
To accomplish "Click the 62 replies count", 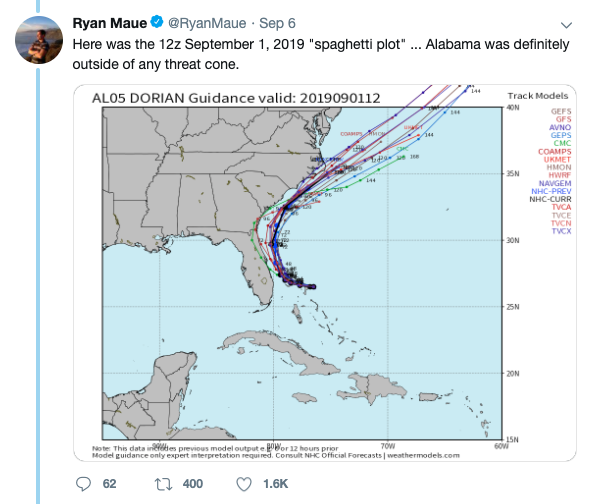I will [x=109, y=484].
